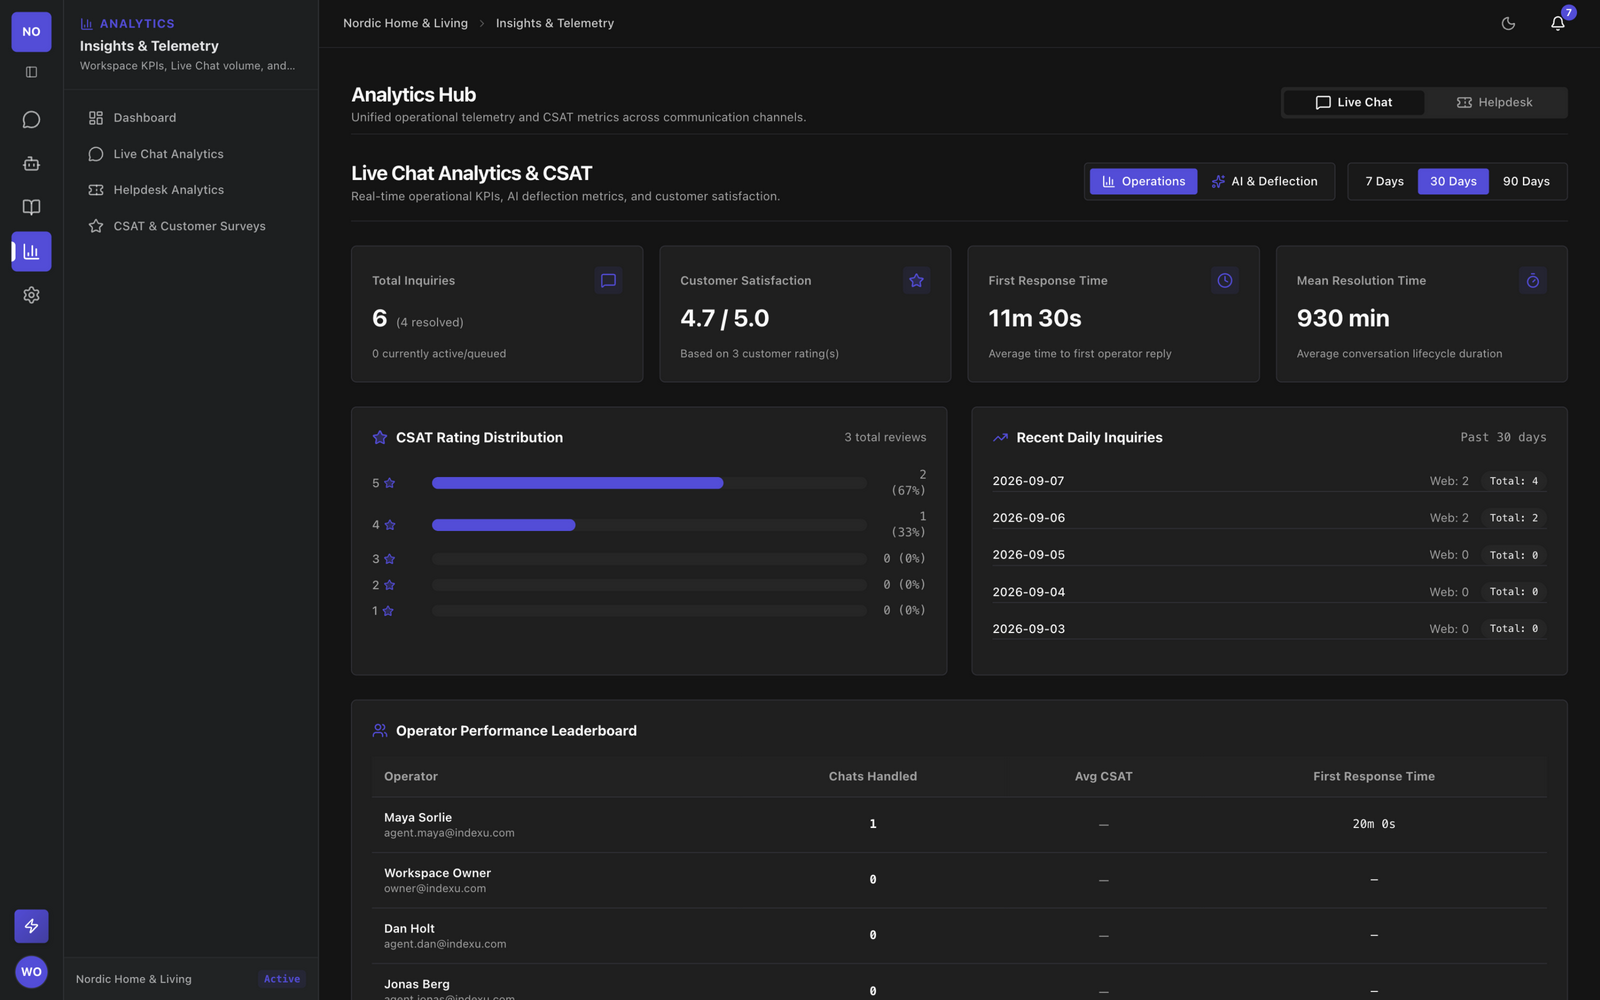This screenshot has width=1600, height=1000.
Task: Select the Workspace Owner operator row
Action: coord(959,880)
